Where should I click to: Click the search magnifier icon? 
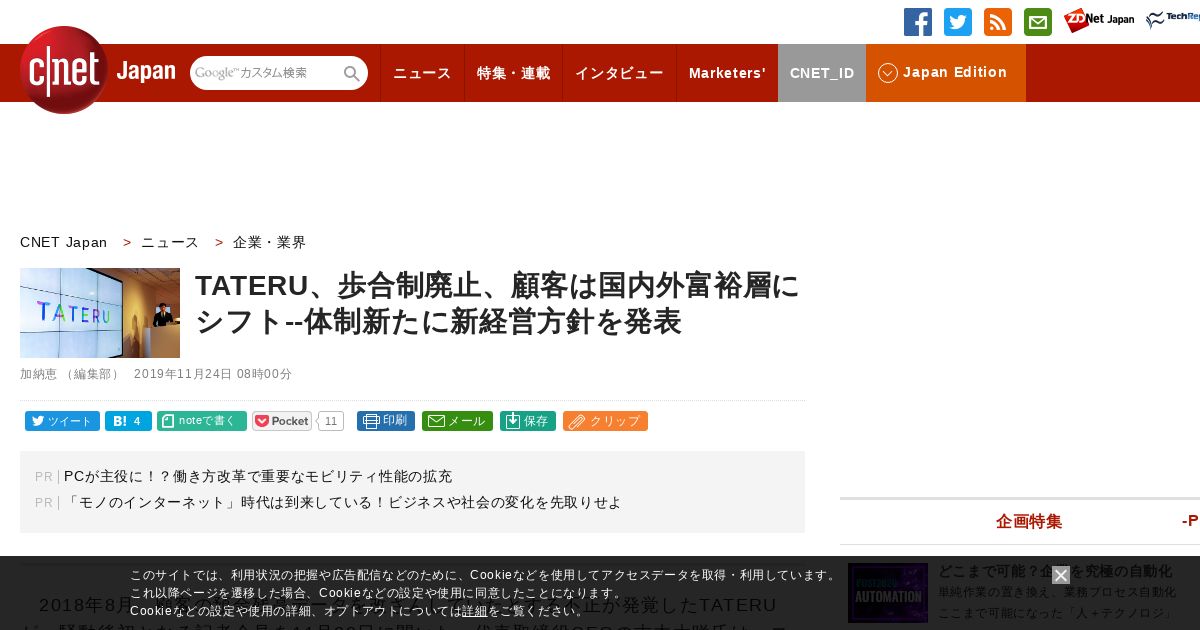tap(352, 73)
